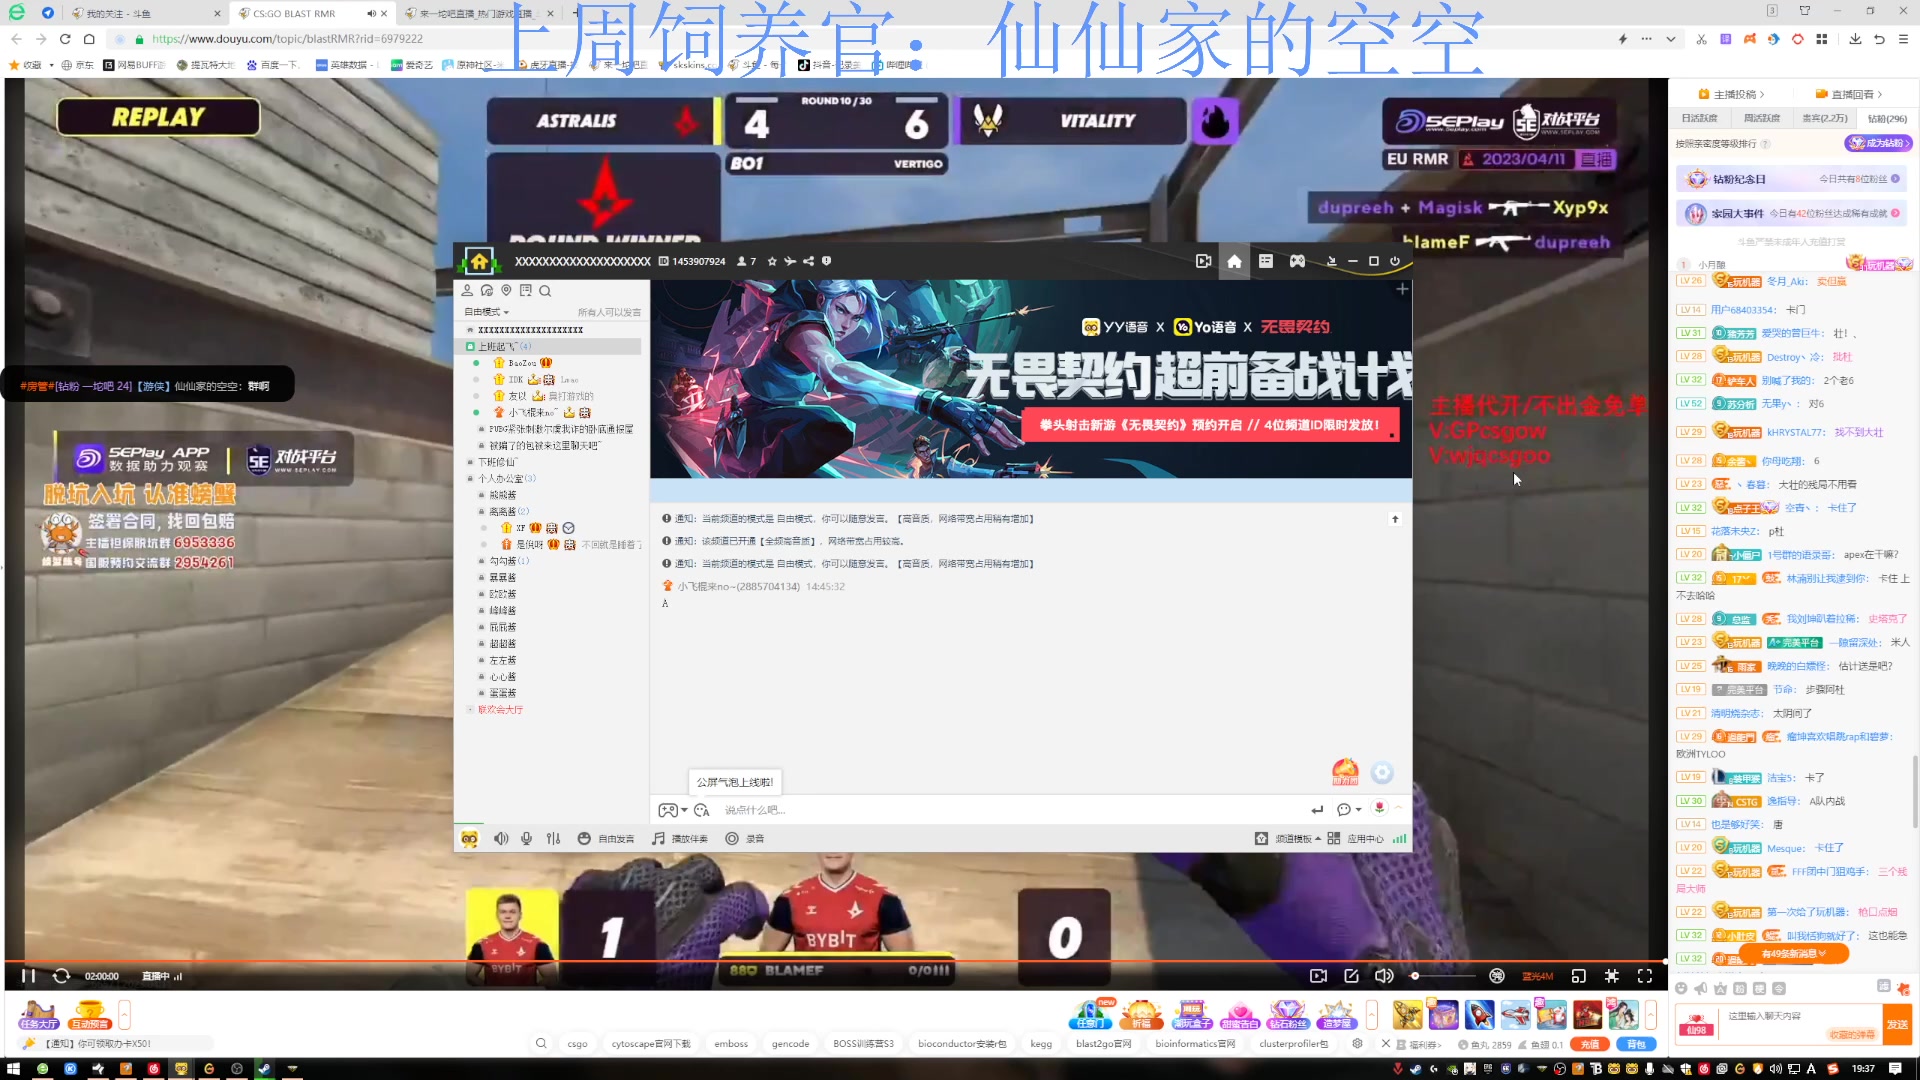Open 日活跃度 tab in right panel
The height and width of the screenshot is (1080, 1920).
[x=1699, y=118]
